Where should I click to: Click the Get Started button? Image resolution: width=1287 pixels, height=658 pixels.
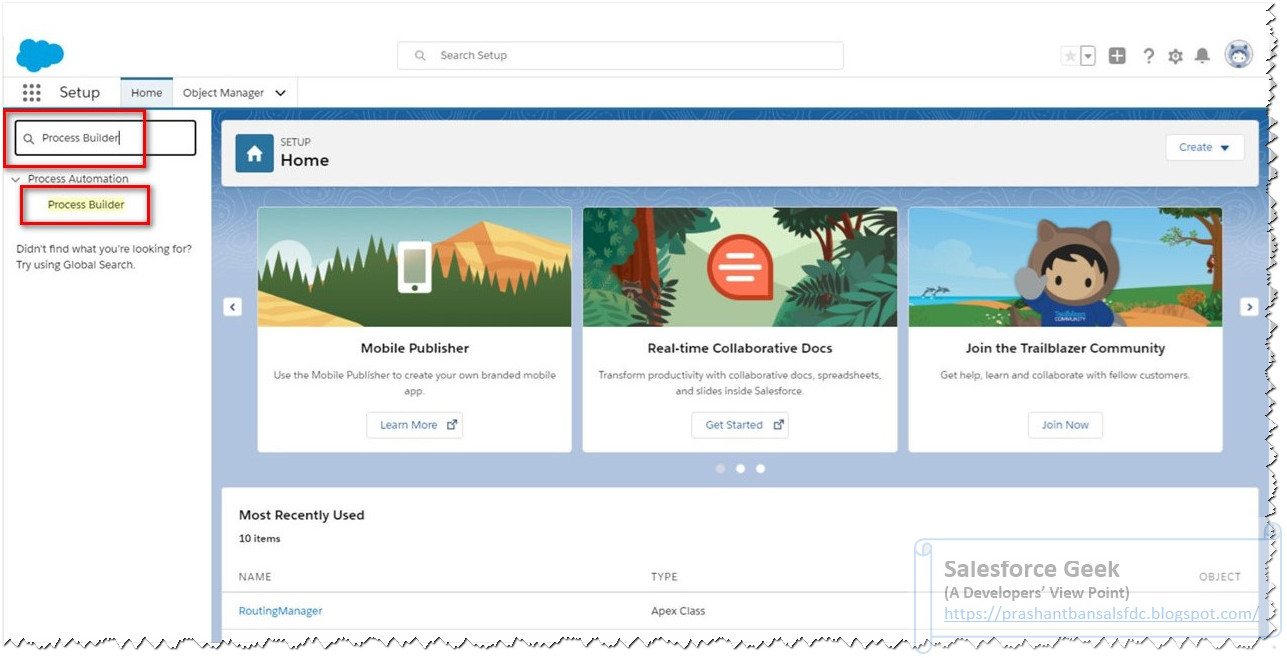[x=740, y=425]
